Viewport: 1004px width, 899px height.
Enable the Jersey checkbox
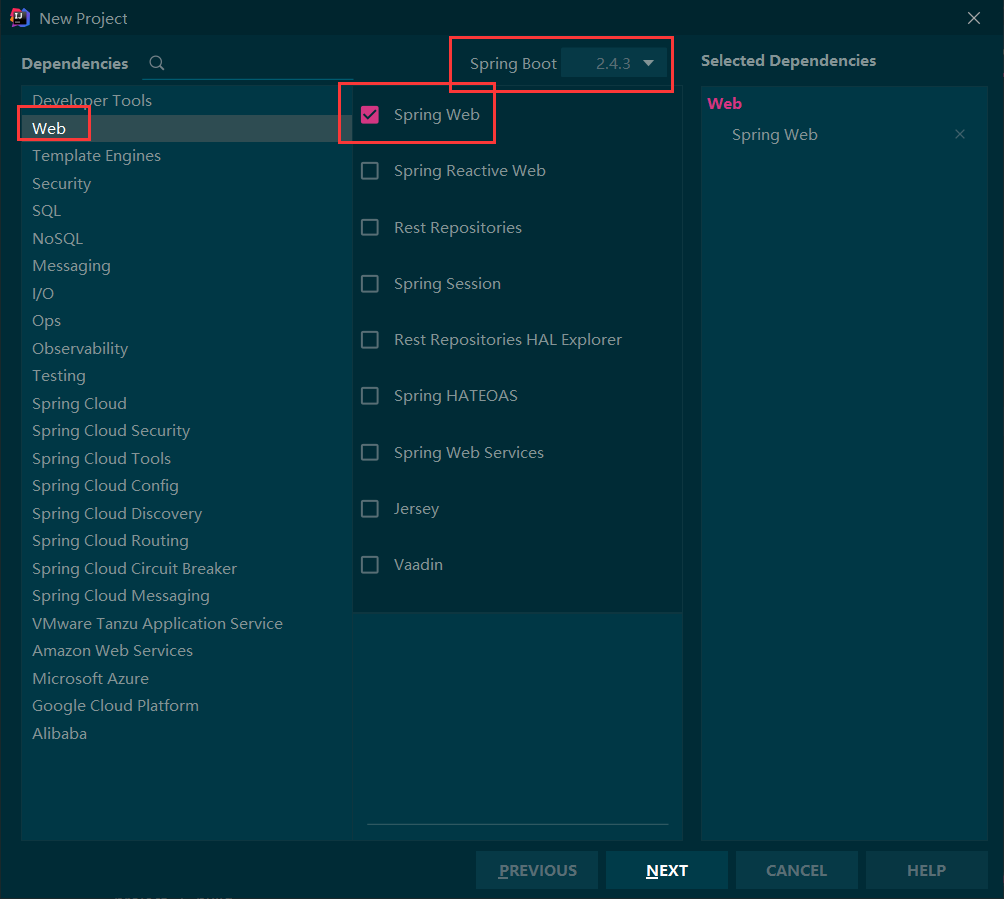point(370,508)
